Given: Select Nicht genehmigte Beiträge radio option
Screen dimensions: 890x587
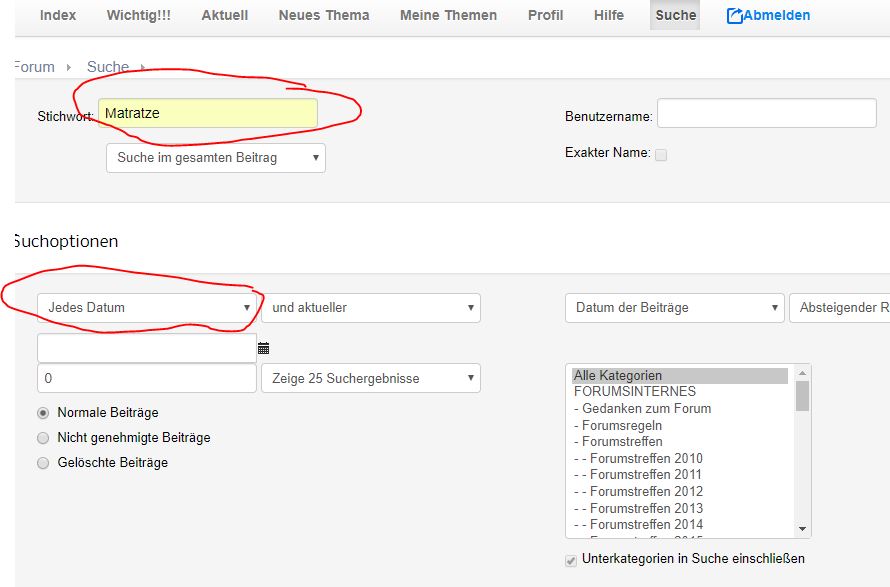Looking at the screenshot, I should [43, 438].
